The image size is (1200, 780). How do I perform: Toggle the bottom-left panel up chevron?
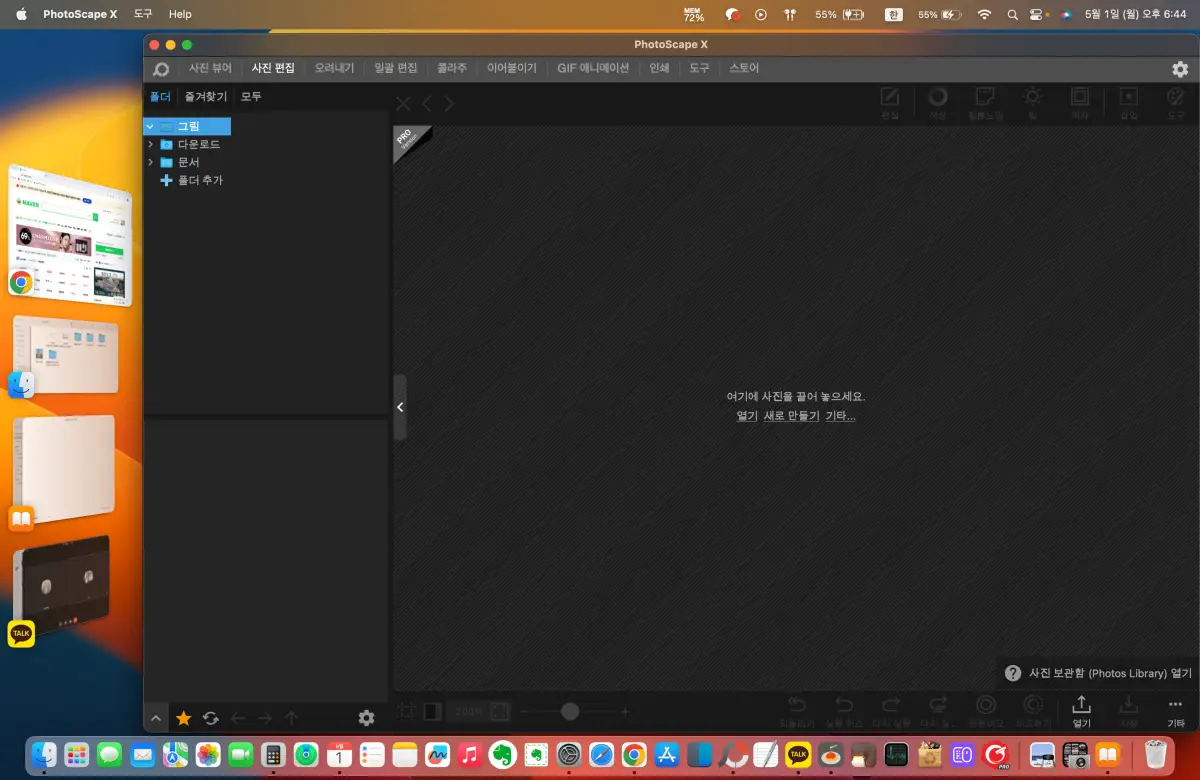[155, 718]
